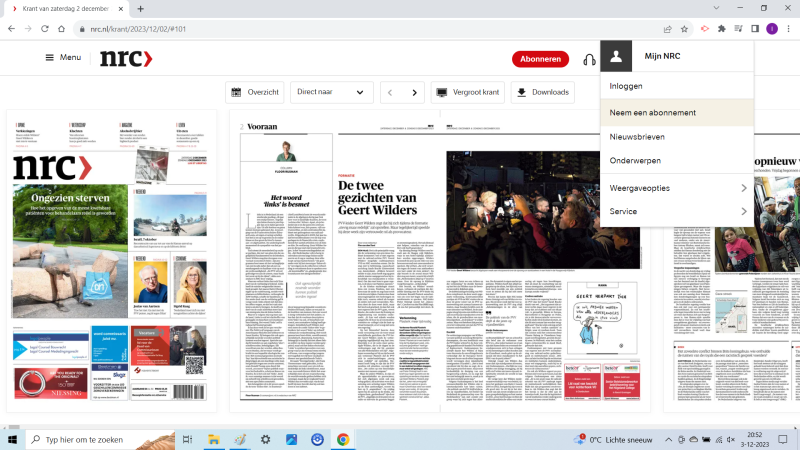Click the red Abonneren button
The height and width of the screenshot is (450, 800).
click(x=540, y=59)
